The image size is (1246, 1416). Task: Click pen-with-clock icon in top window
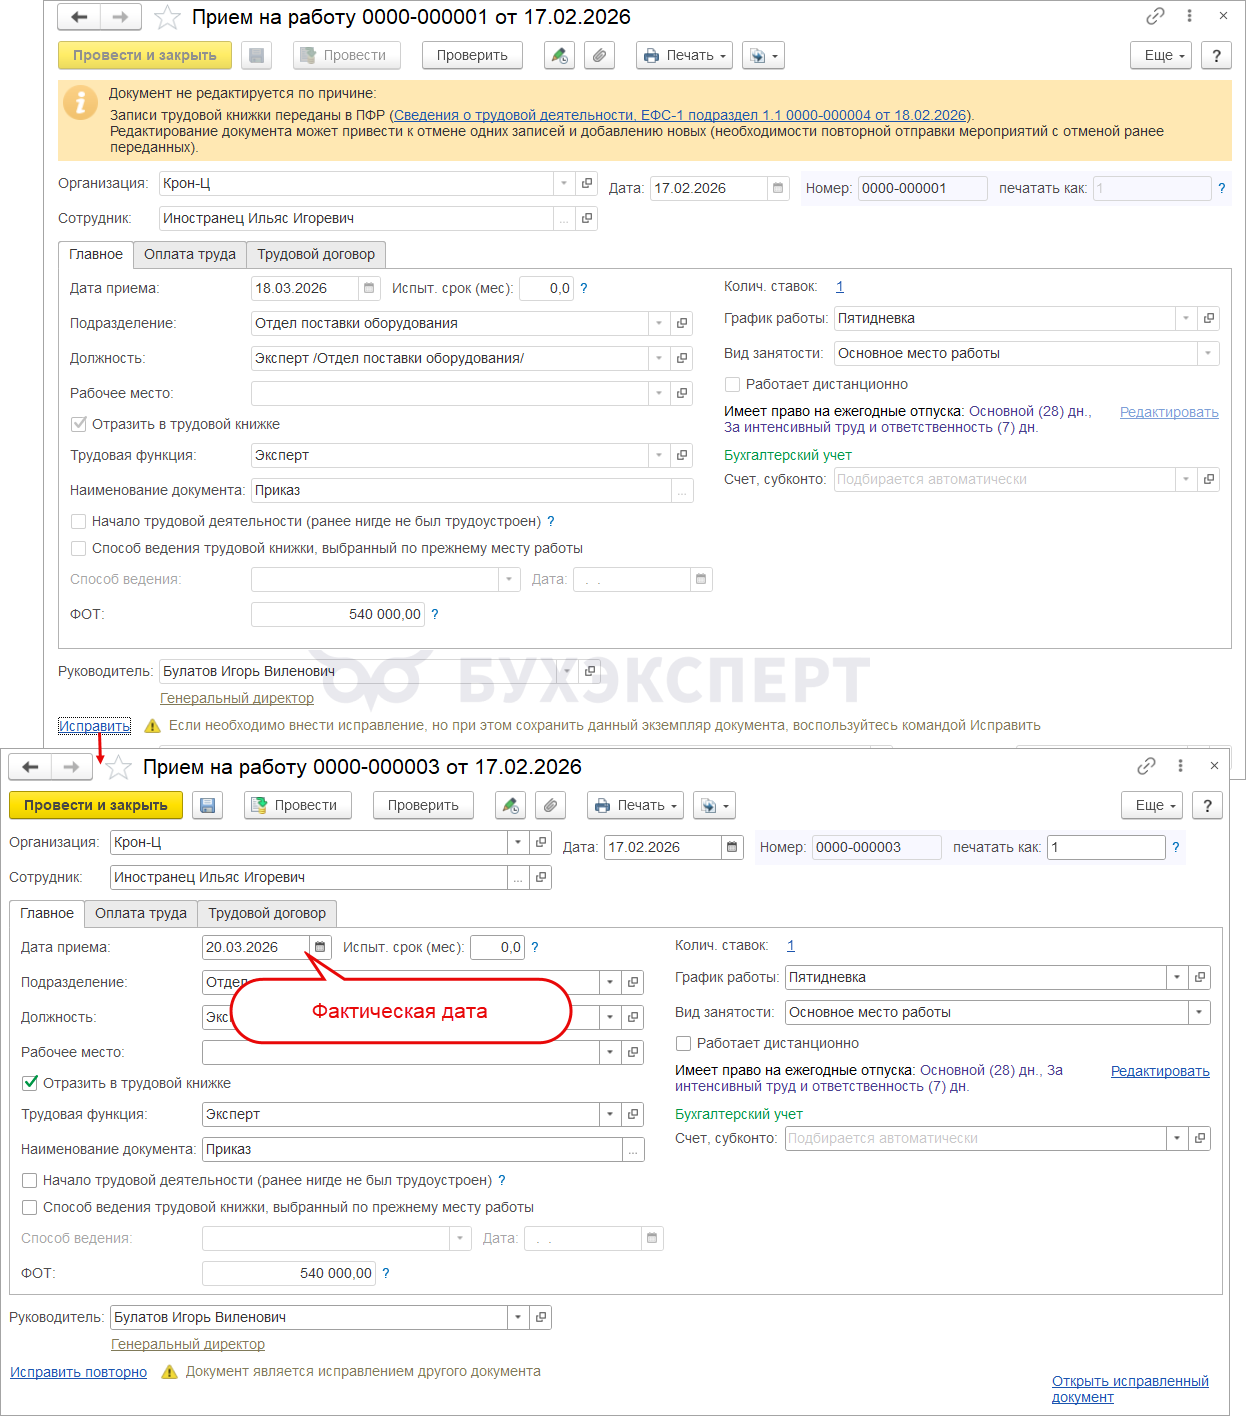pos(560,55)
